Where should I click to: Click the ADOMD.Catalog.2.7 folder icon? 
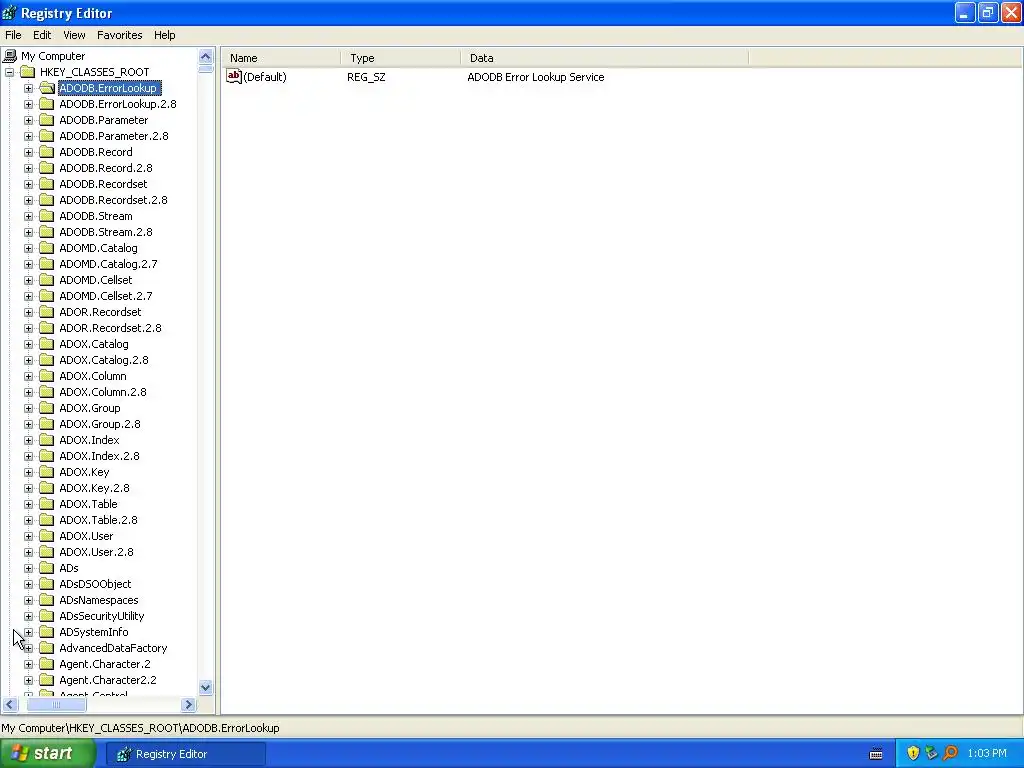pos(46,264)
